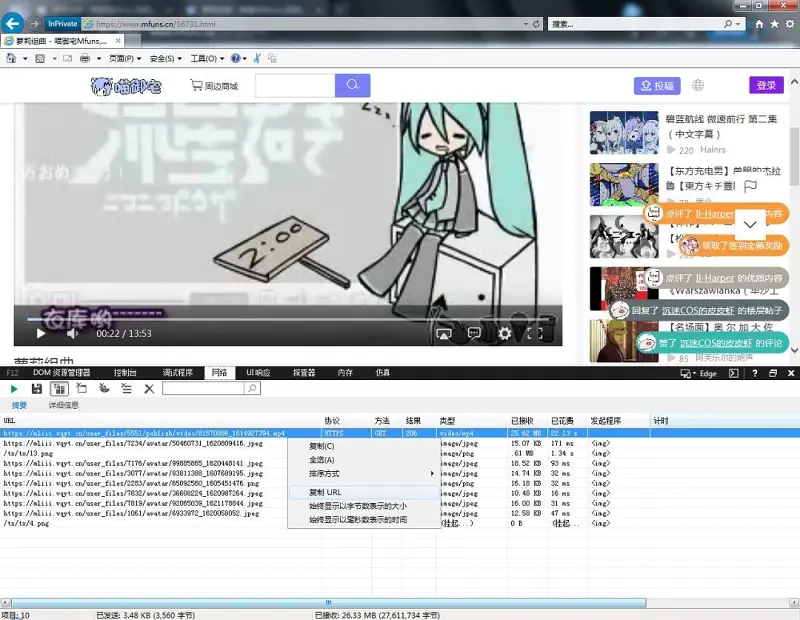Screen dimensions: 800x620
Task: Click the purple site search button
Action: (x=353, y=85)
